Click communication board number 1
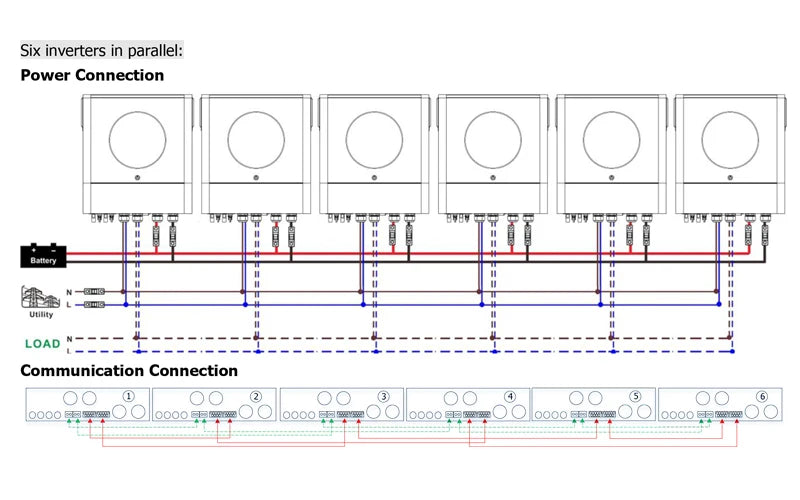Image resolution: width=800 pixels, height=500 pixels. [88, 404]
